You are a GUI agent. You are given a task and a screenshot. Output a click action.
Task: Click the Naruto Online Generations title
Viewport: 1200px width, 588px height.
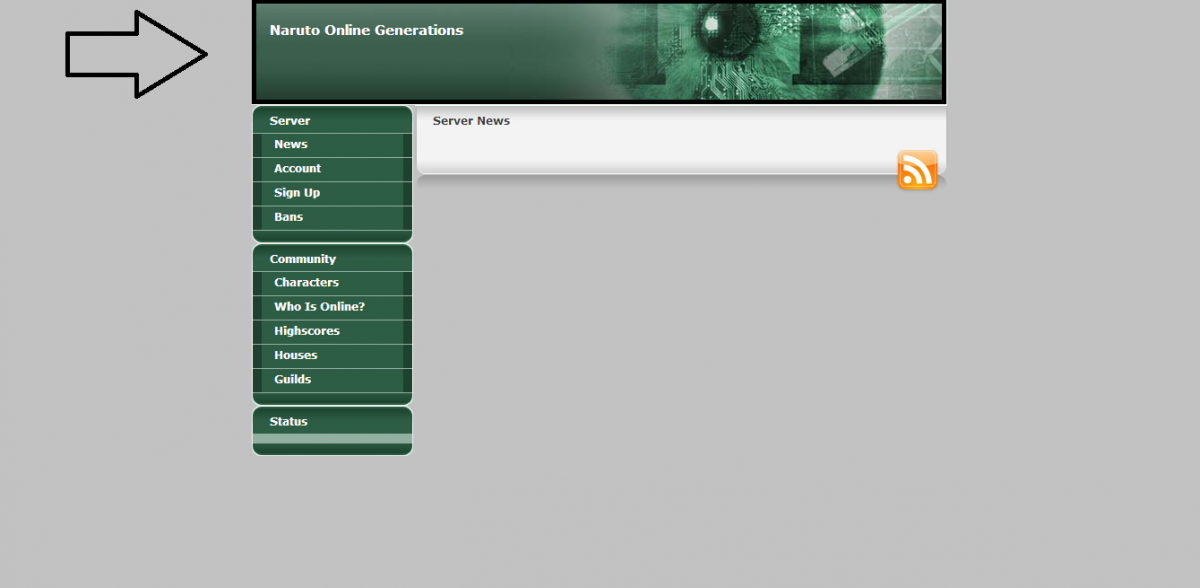366,30
